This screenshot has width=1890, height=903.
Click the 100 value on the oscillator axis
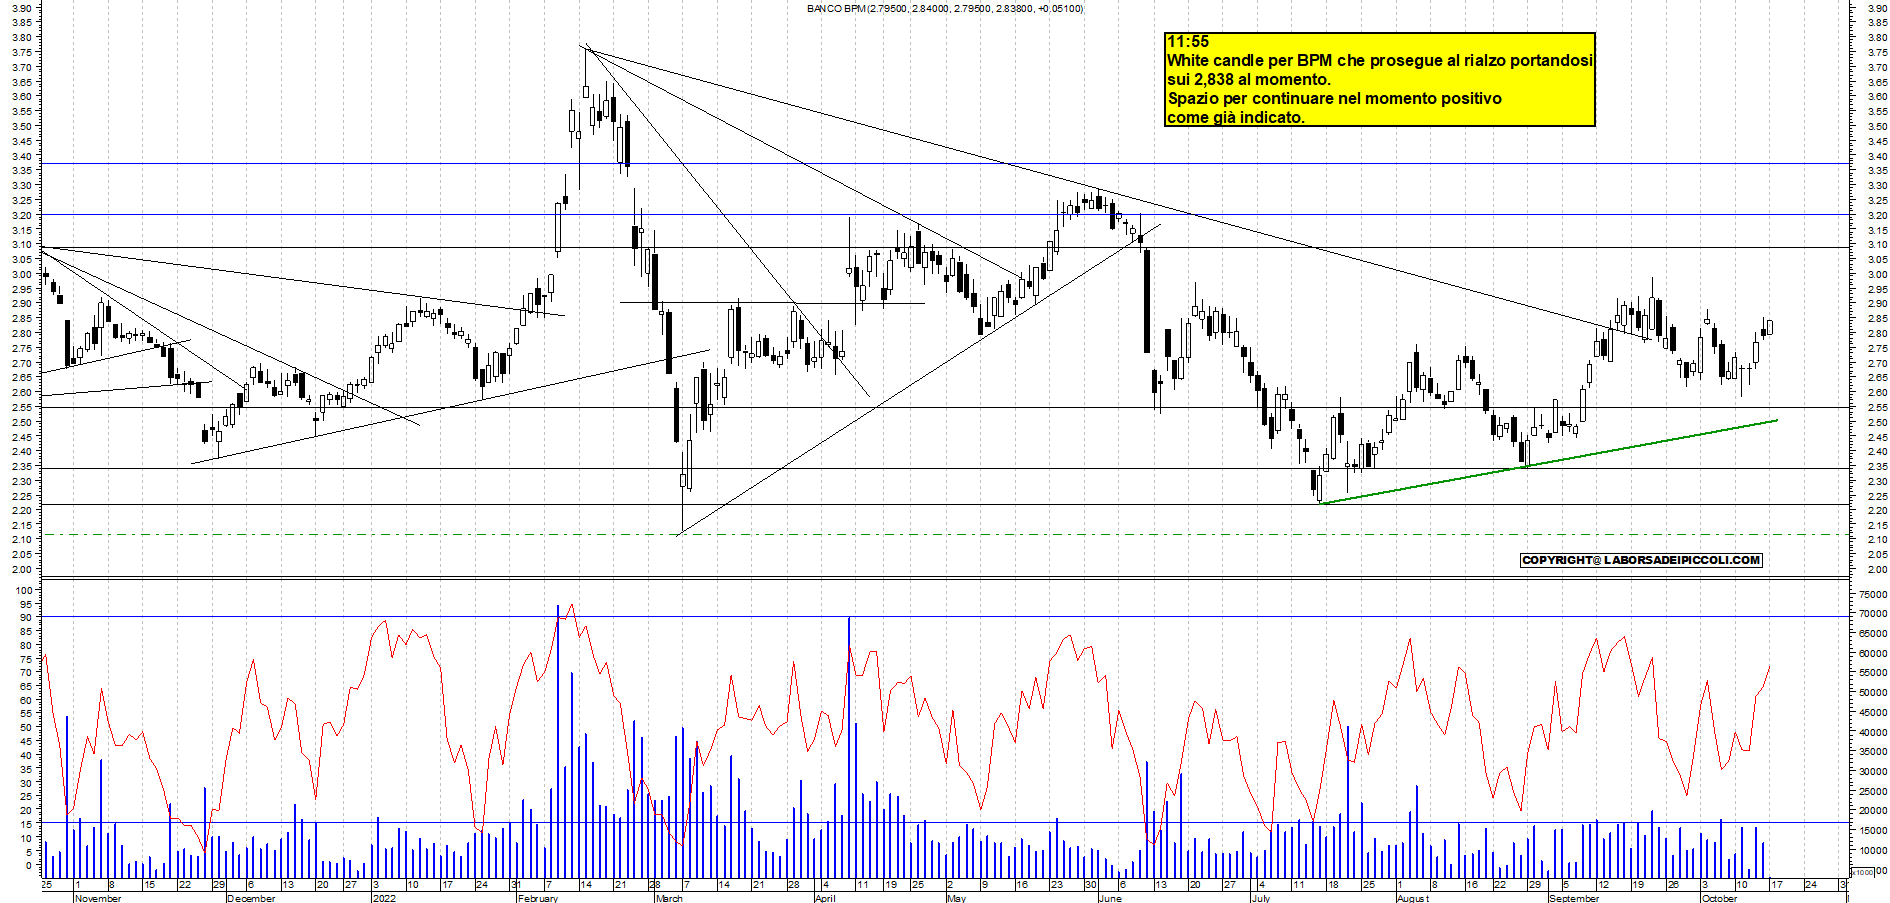(25, 591)
